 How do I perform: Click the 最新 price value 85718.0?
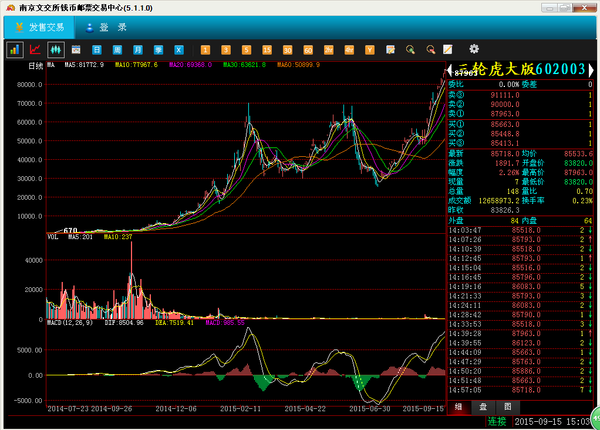tap(505, 154)
